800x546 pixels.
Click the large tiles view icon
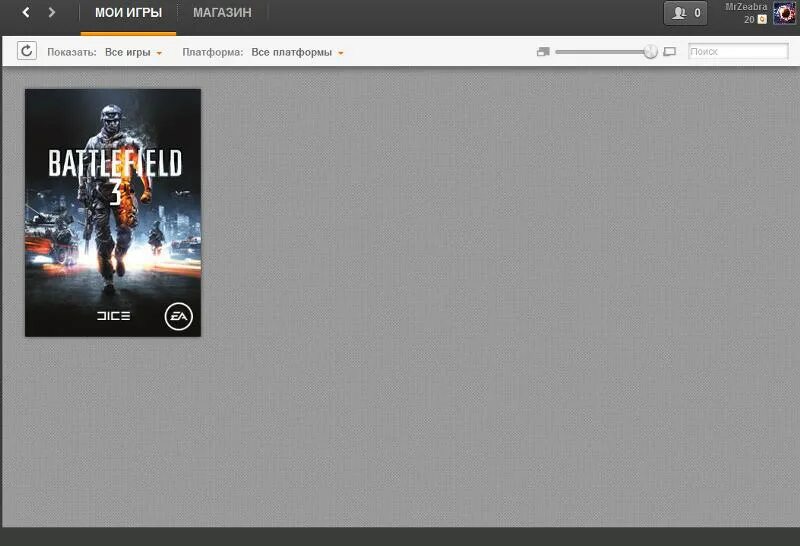pos(669,52)
